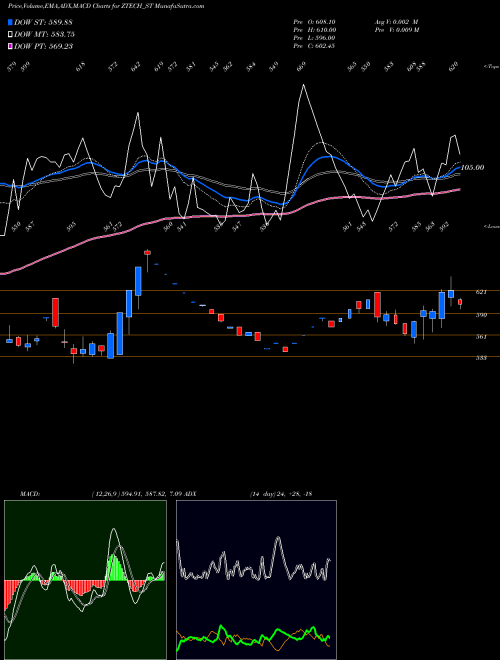
Task: Click the 642 top value label
Action: click(x=136, y=67)
